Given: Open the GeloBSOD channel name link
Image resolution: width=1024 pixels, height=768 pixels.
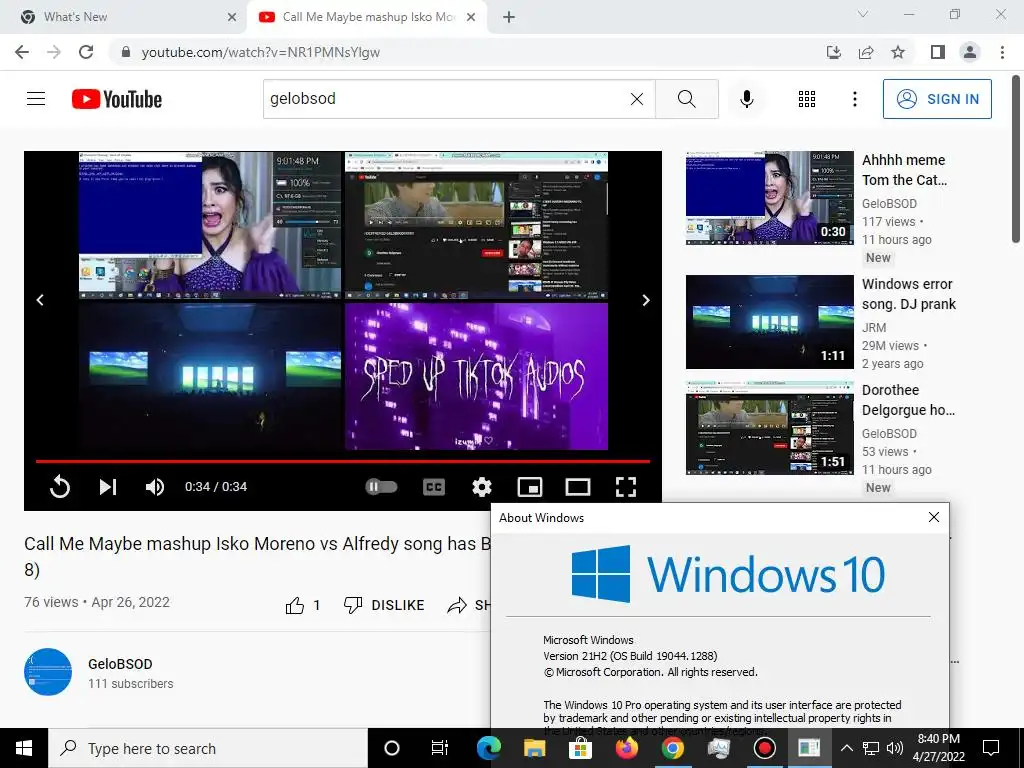Looking at the screenshot, I should 120,664.
